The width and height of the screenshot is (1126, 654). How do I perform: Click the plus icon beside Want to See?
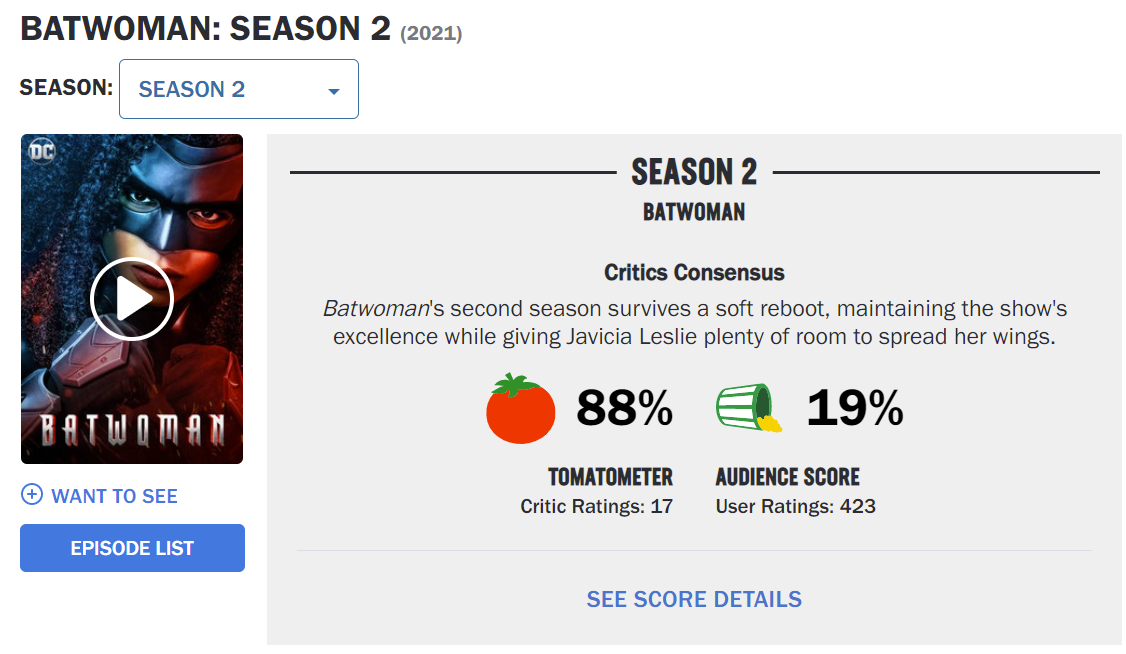[32, 495]
